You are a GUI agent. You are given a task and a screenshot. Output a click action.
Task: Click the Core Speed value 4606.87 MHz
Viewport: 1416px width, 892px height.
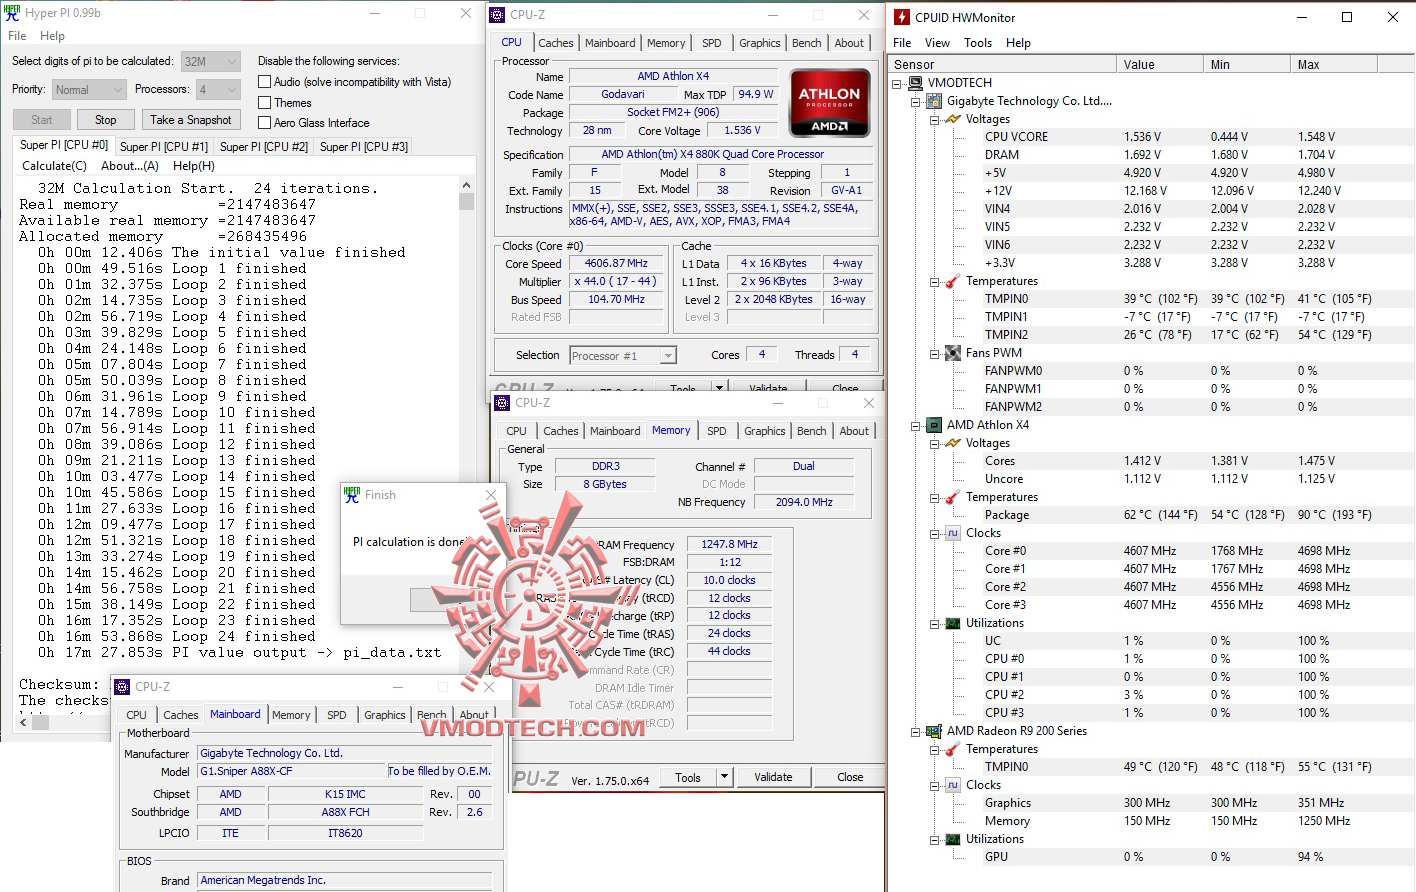click(x=616, y=264)
